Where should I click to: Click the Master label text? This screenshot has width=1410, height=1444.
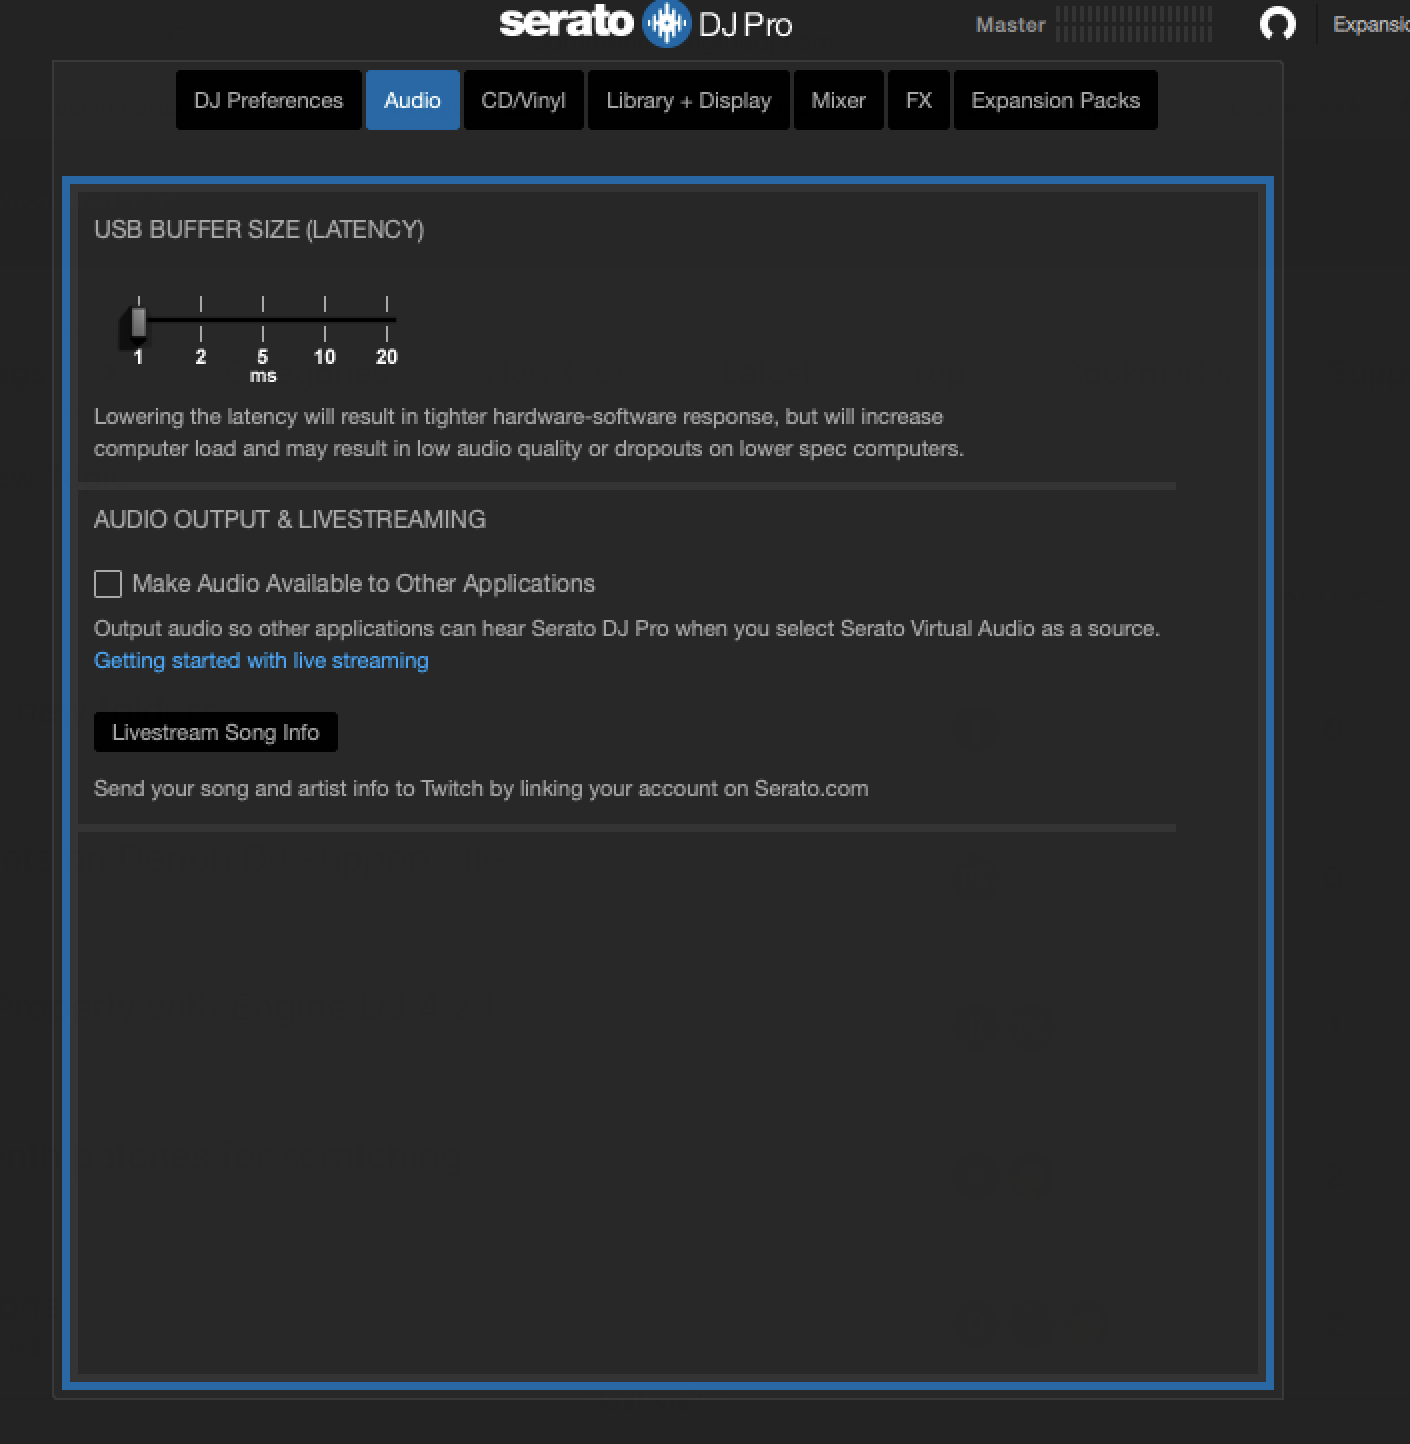pos(1010,25)
